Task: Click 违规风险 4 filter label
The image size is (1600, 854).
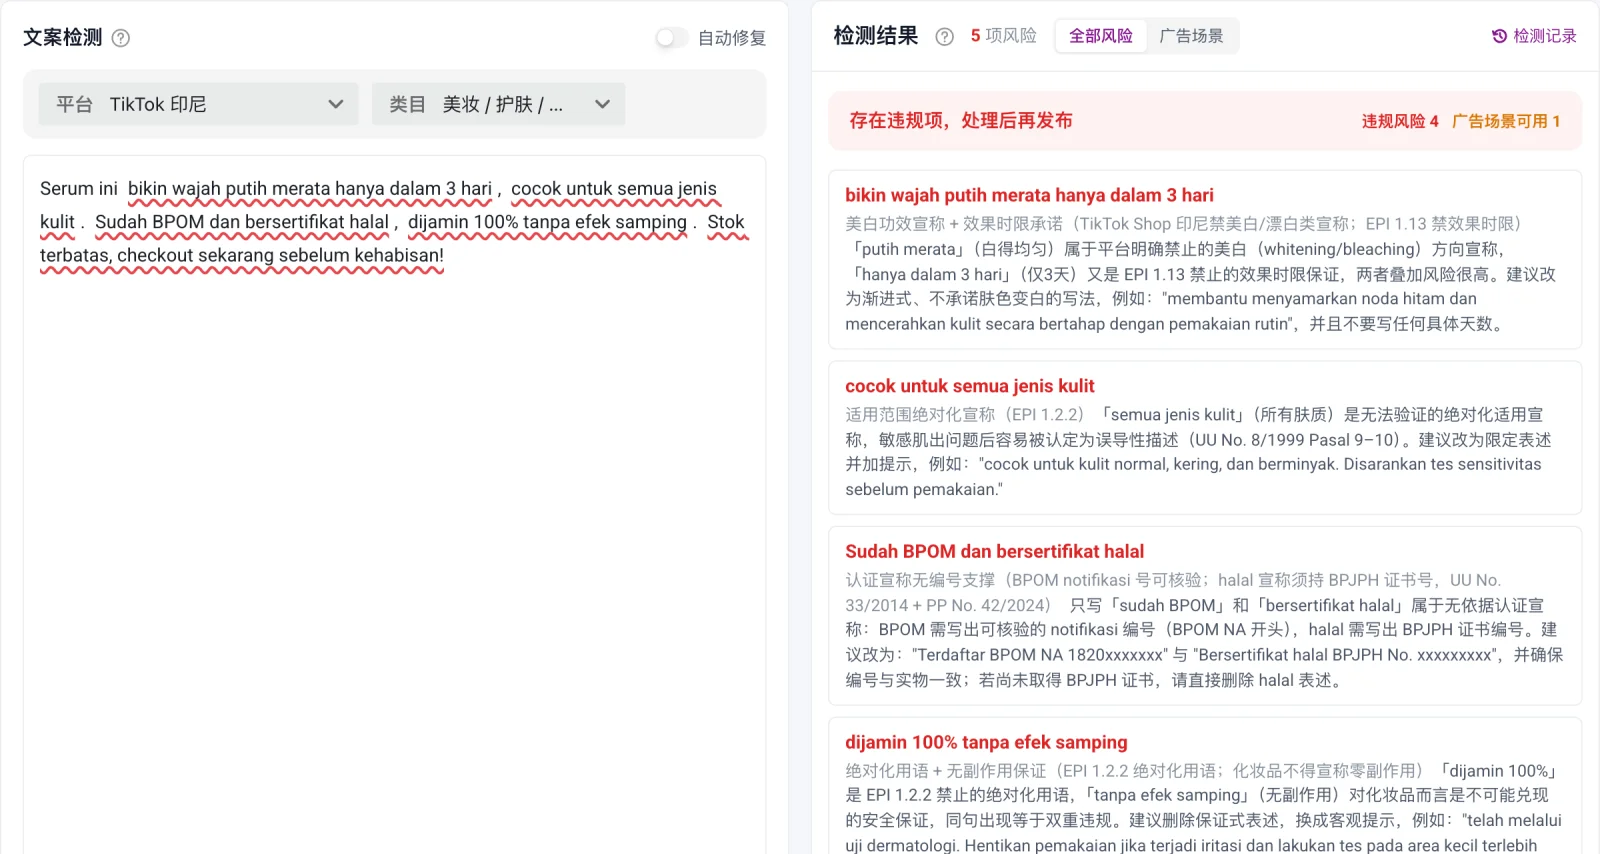Action: (x=1400, y=121)
